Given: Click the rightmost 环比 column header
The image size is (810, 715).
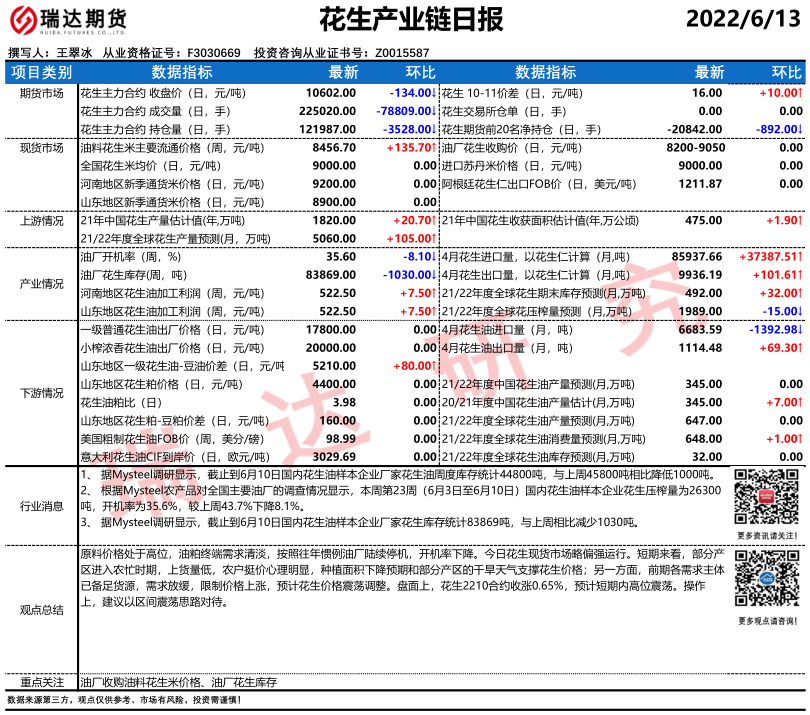Looking at the screenshot, I should point(787,73).
